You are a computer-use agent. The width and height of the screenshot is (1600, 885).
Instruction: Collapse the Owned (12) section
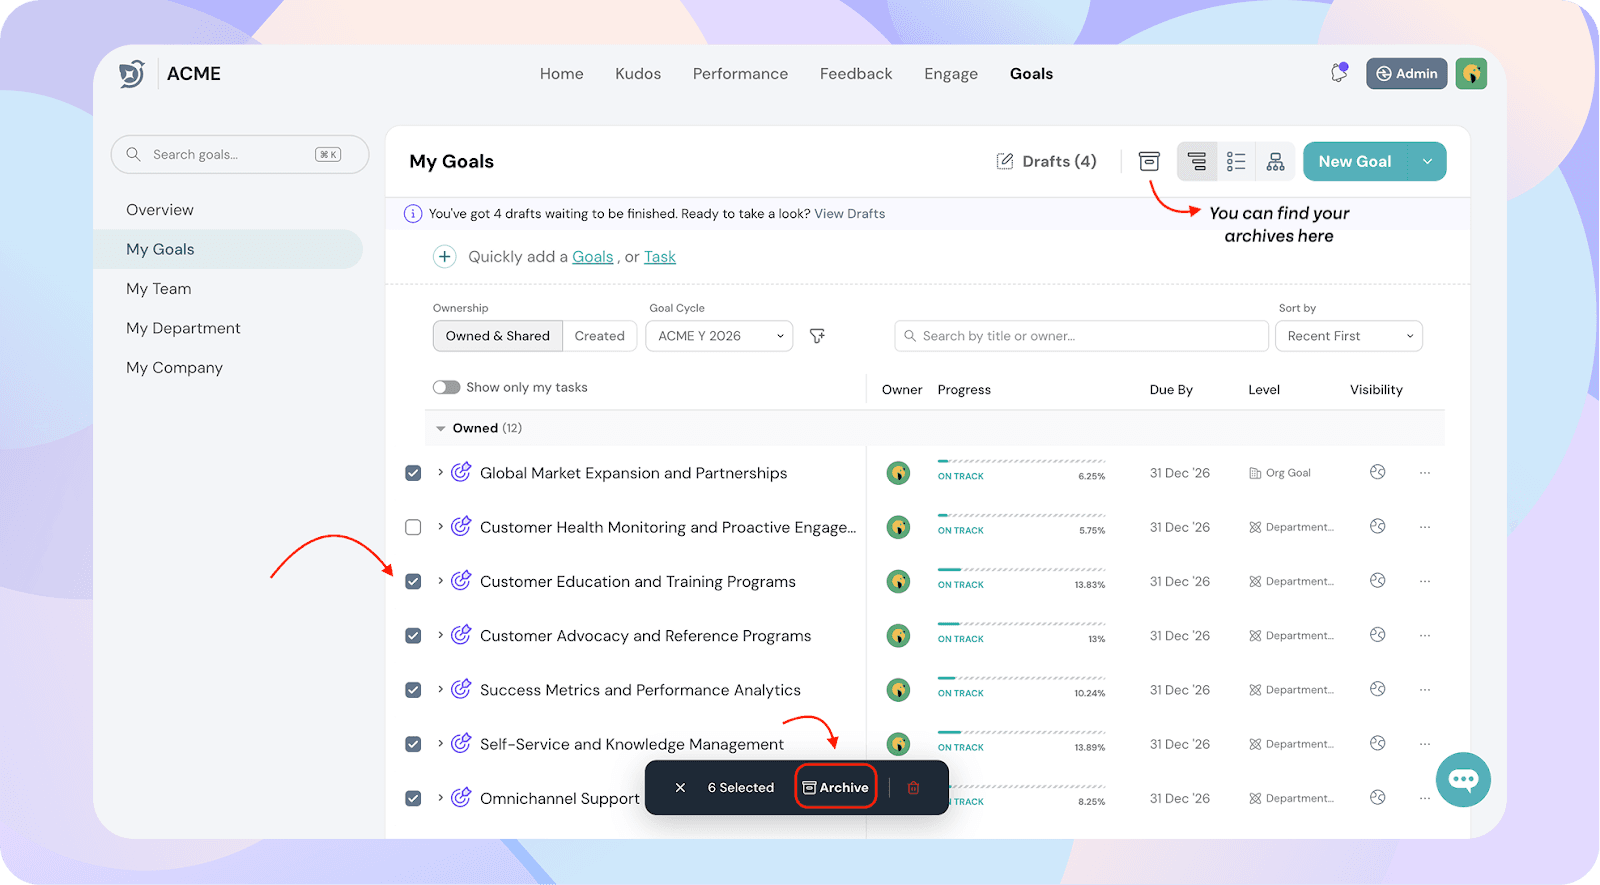point(441,428)
